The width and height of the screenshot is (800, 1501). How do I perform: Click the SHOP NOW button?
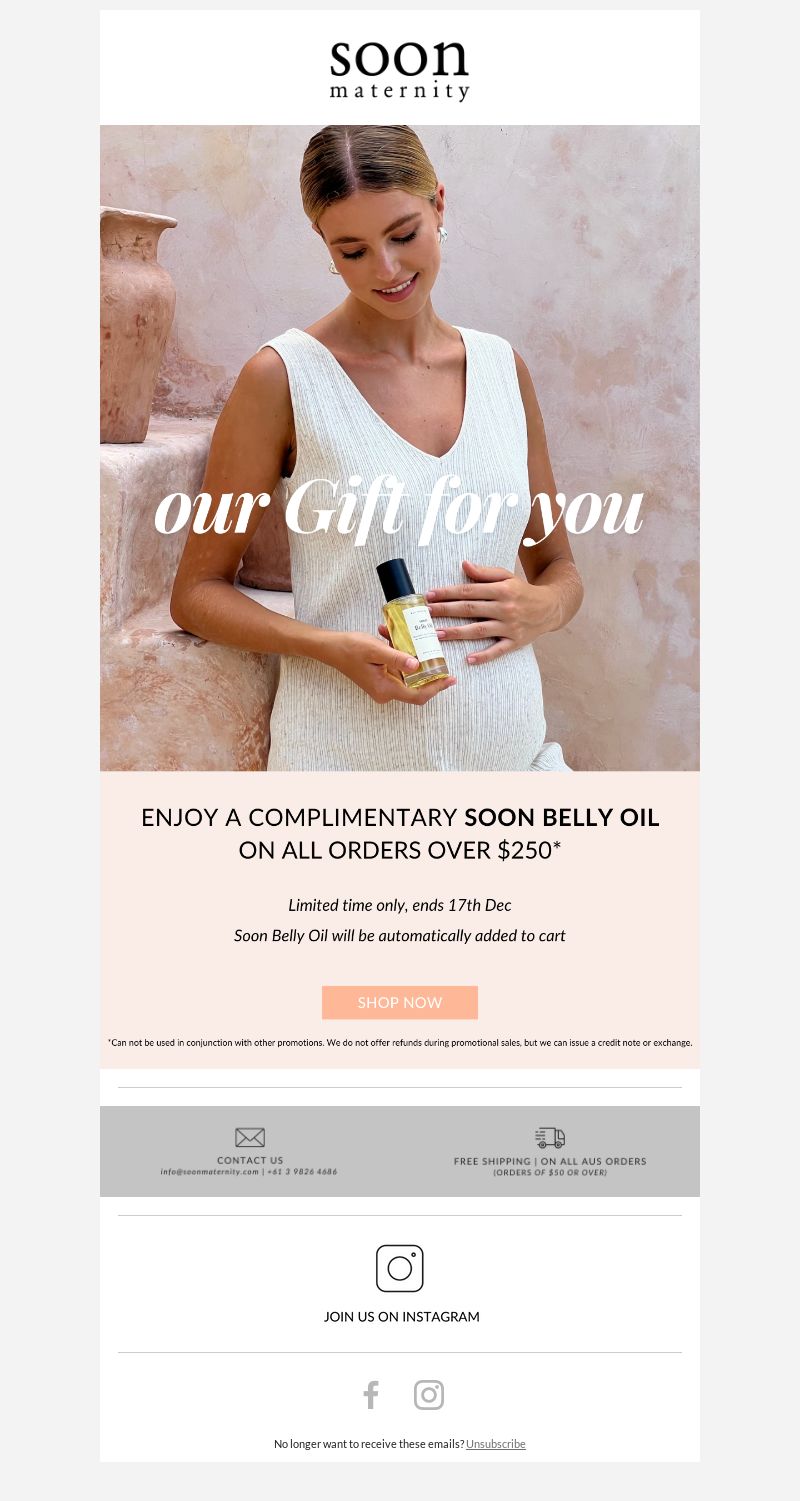400,1002
